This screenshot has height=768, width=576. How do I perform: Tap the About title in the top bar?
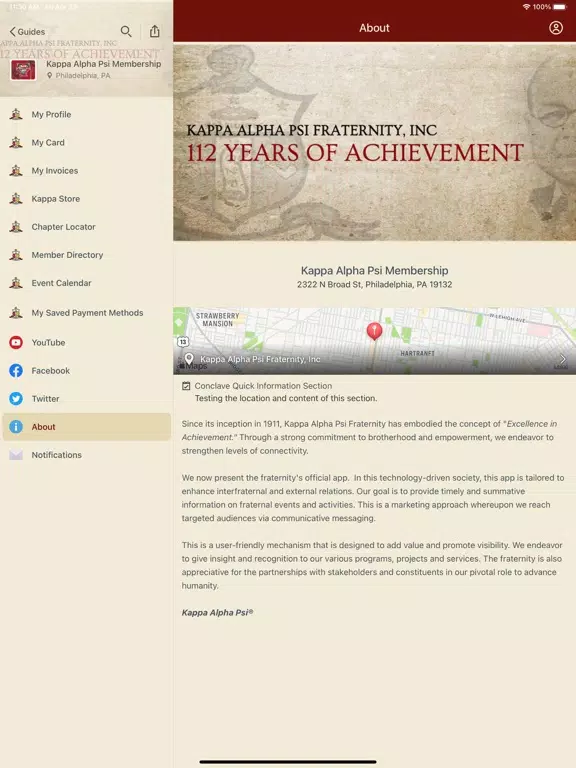(374, 28)
